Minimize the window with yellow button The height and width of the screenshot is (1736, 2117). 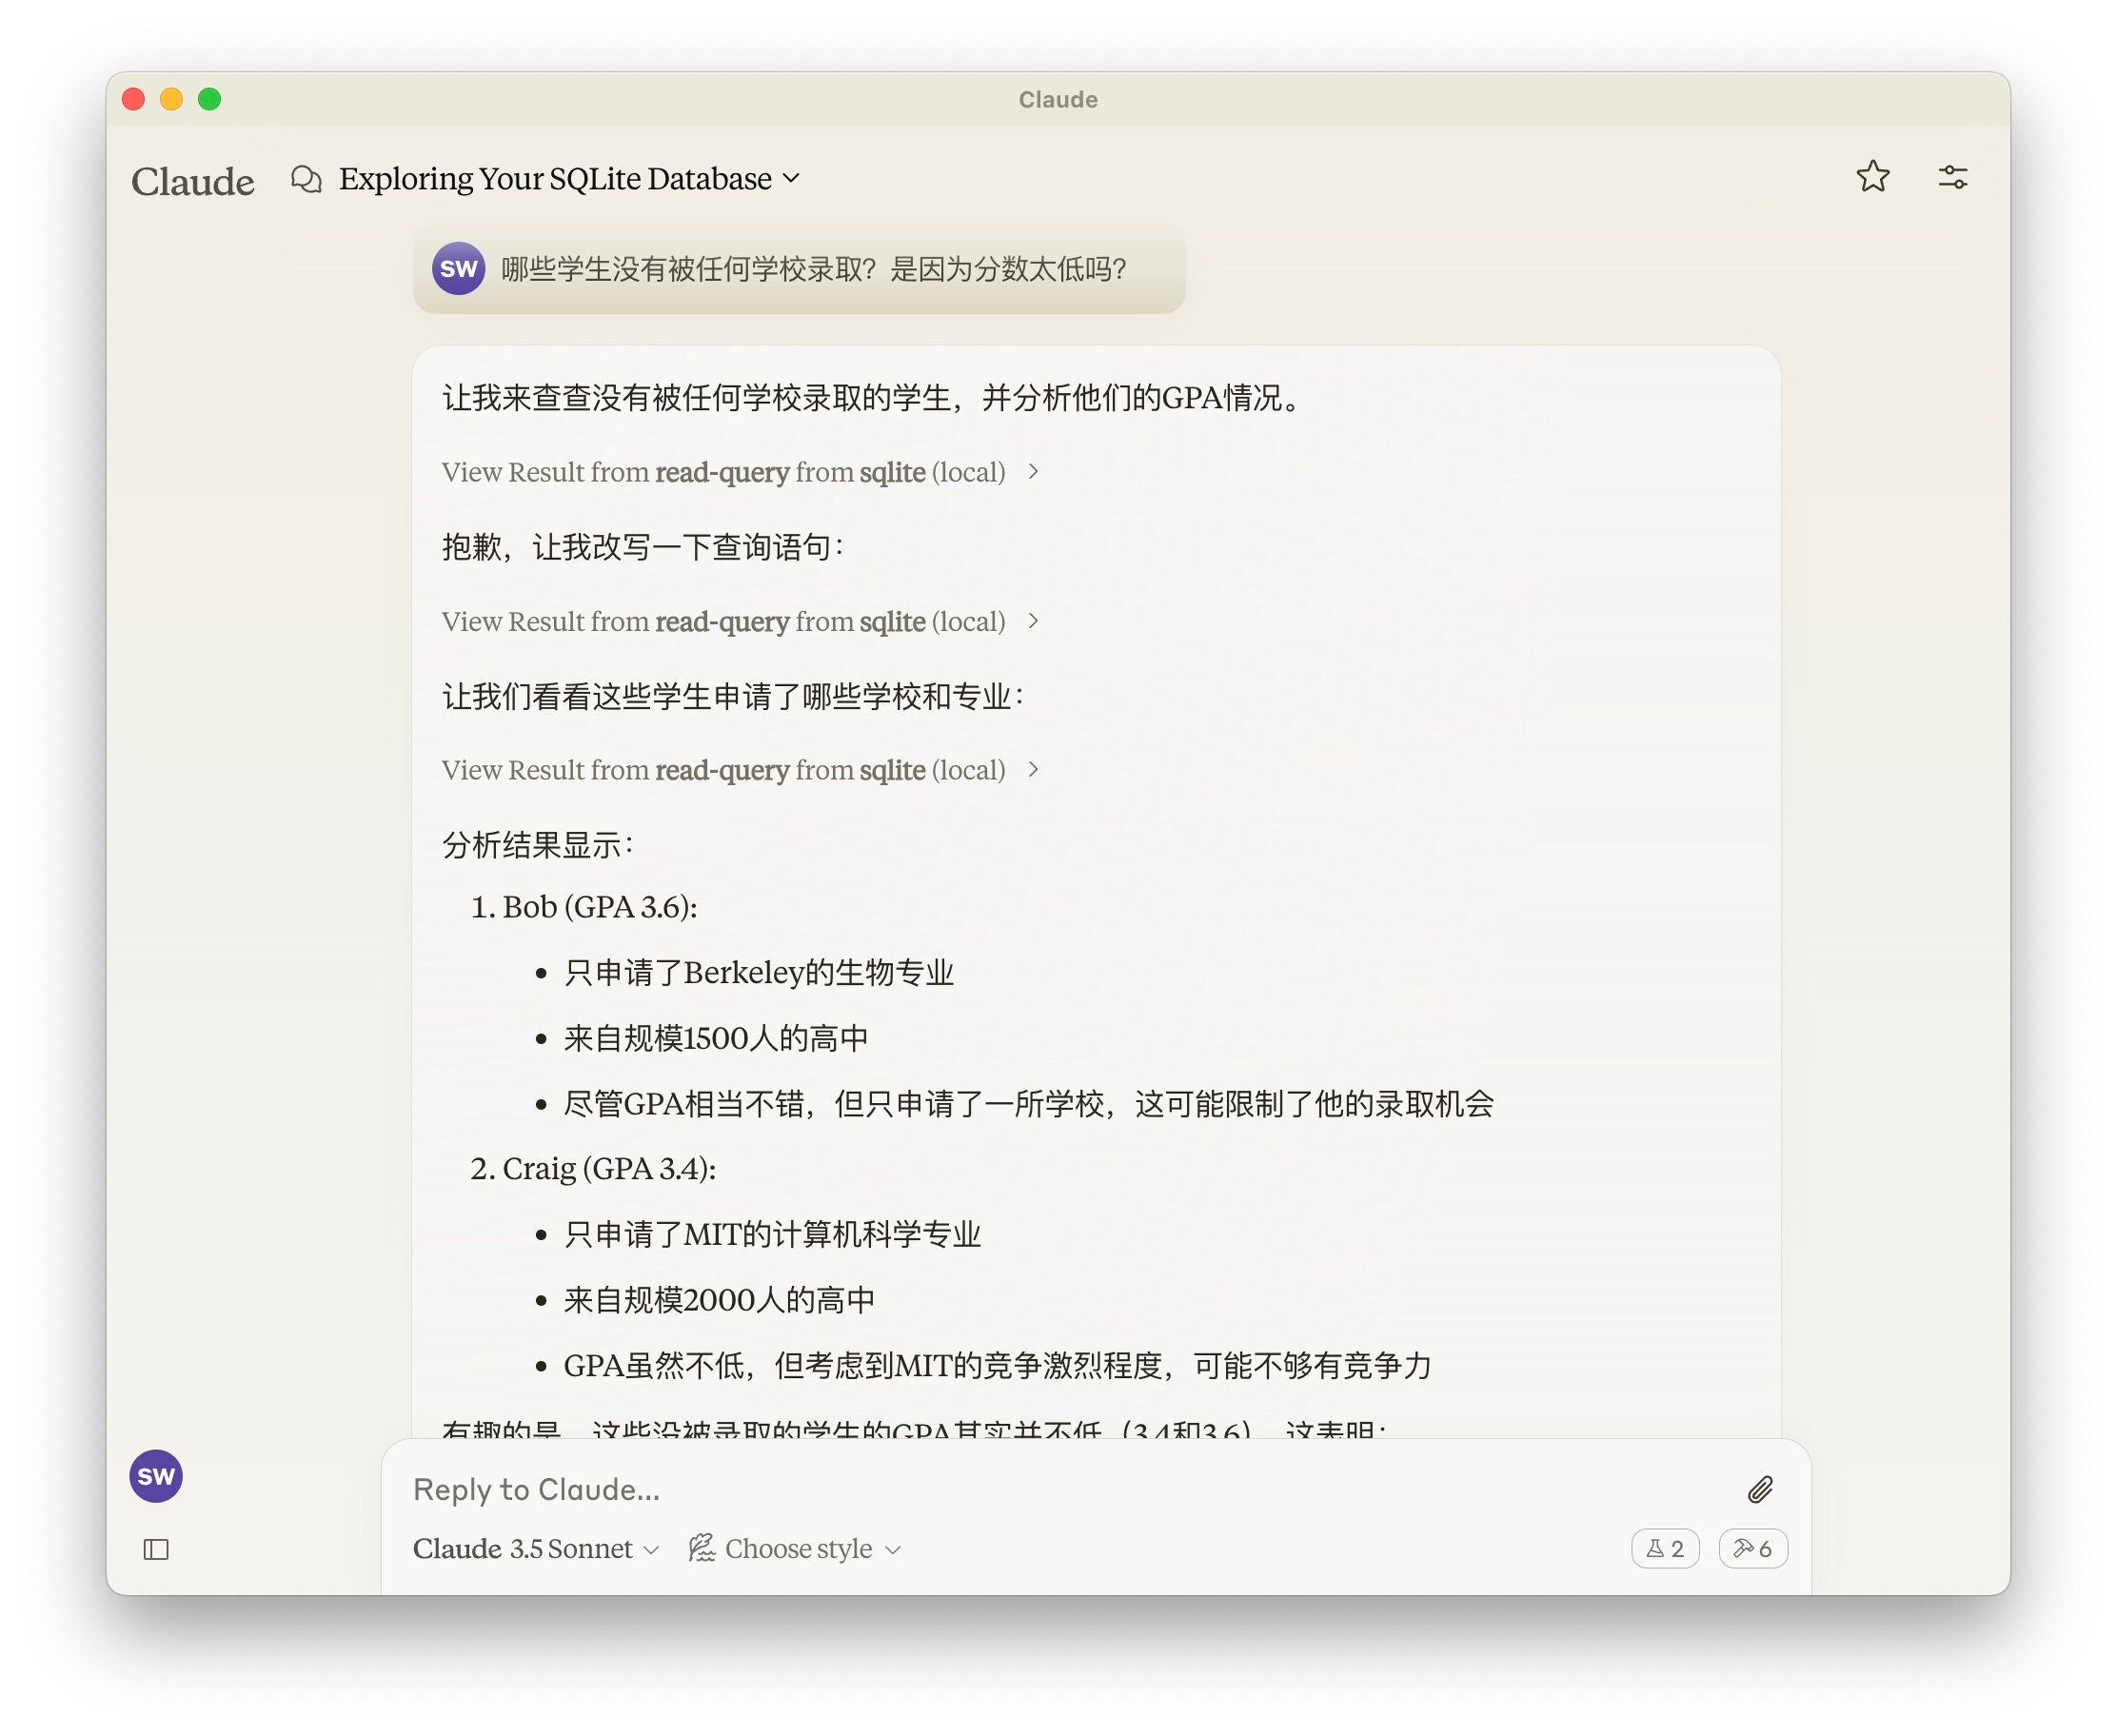(172, 99)
